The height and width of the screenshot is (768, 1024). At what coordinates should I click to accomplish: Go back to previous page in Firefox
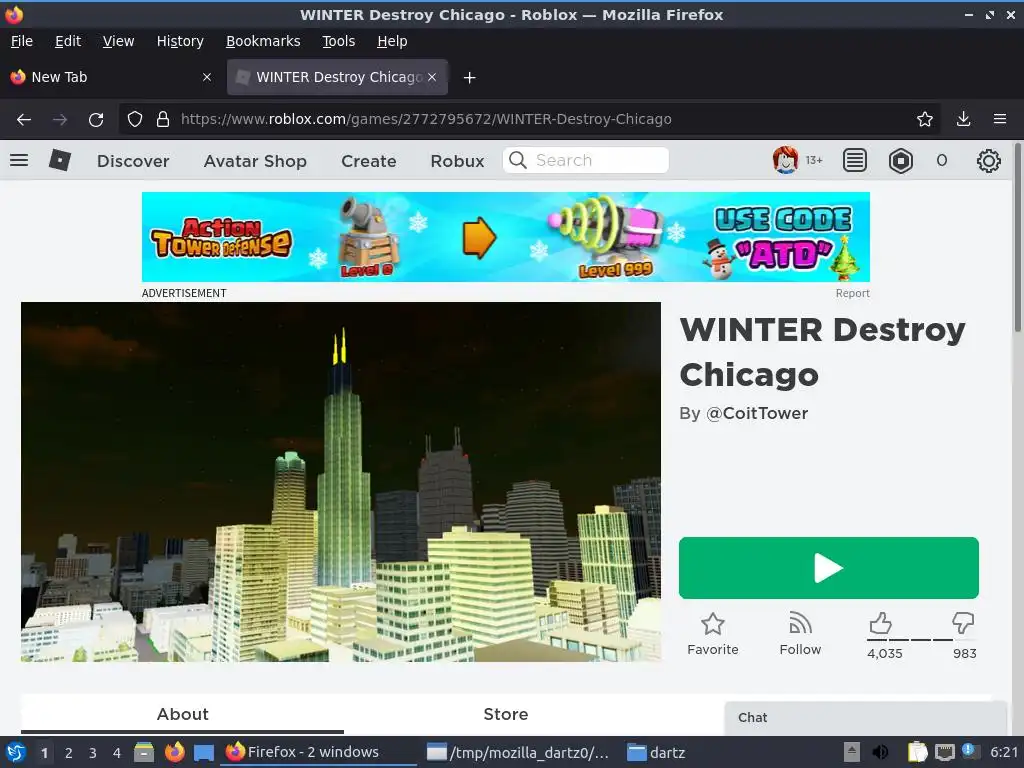24,120
